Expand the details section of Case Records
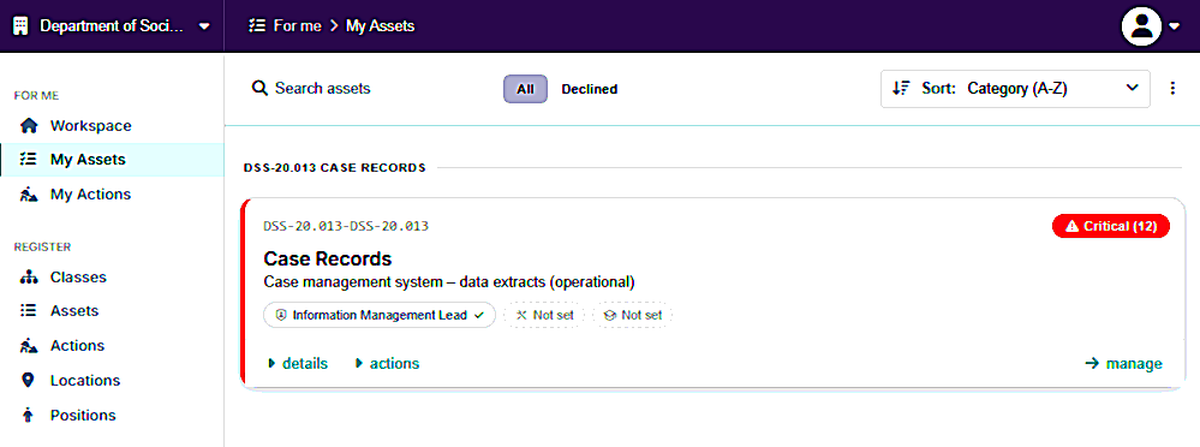Viewport: 1200px width, 447px height. [298, 363]
